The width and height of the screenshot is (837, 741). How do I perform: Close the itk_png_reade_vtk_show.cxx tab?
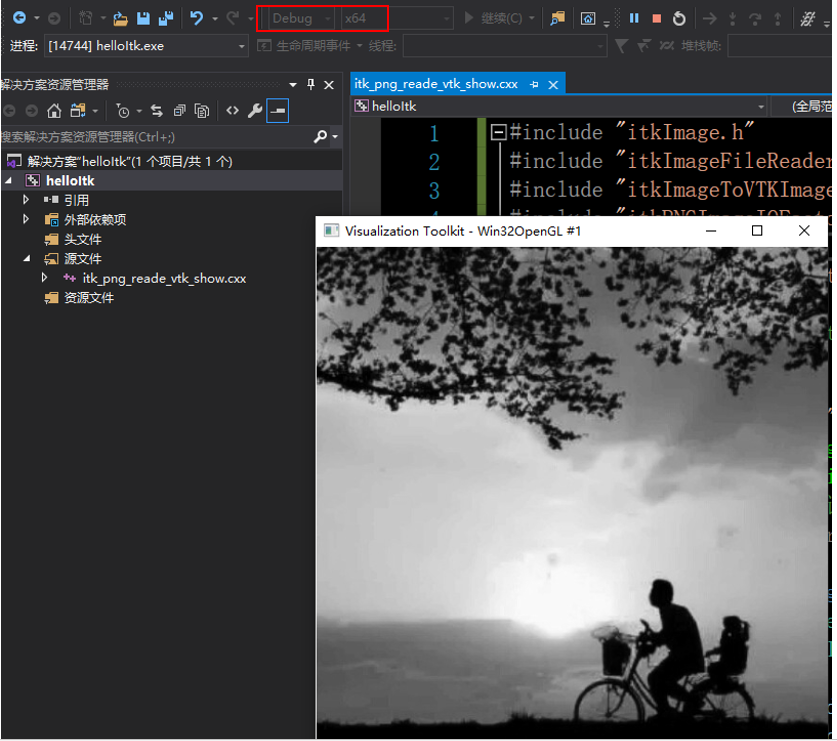point(554,84)
